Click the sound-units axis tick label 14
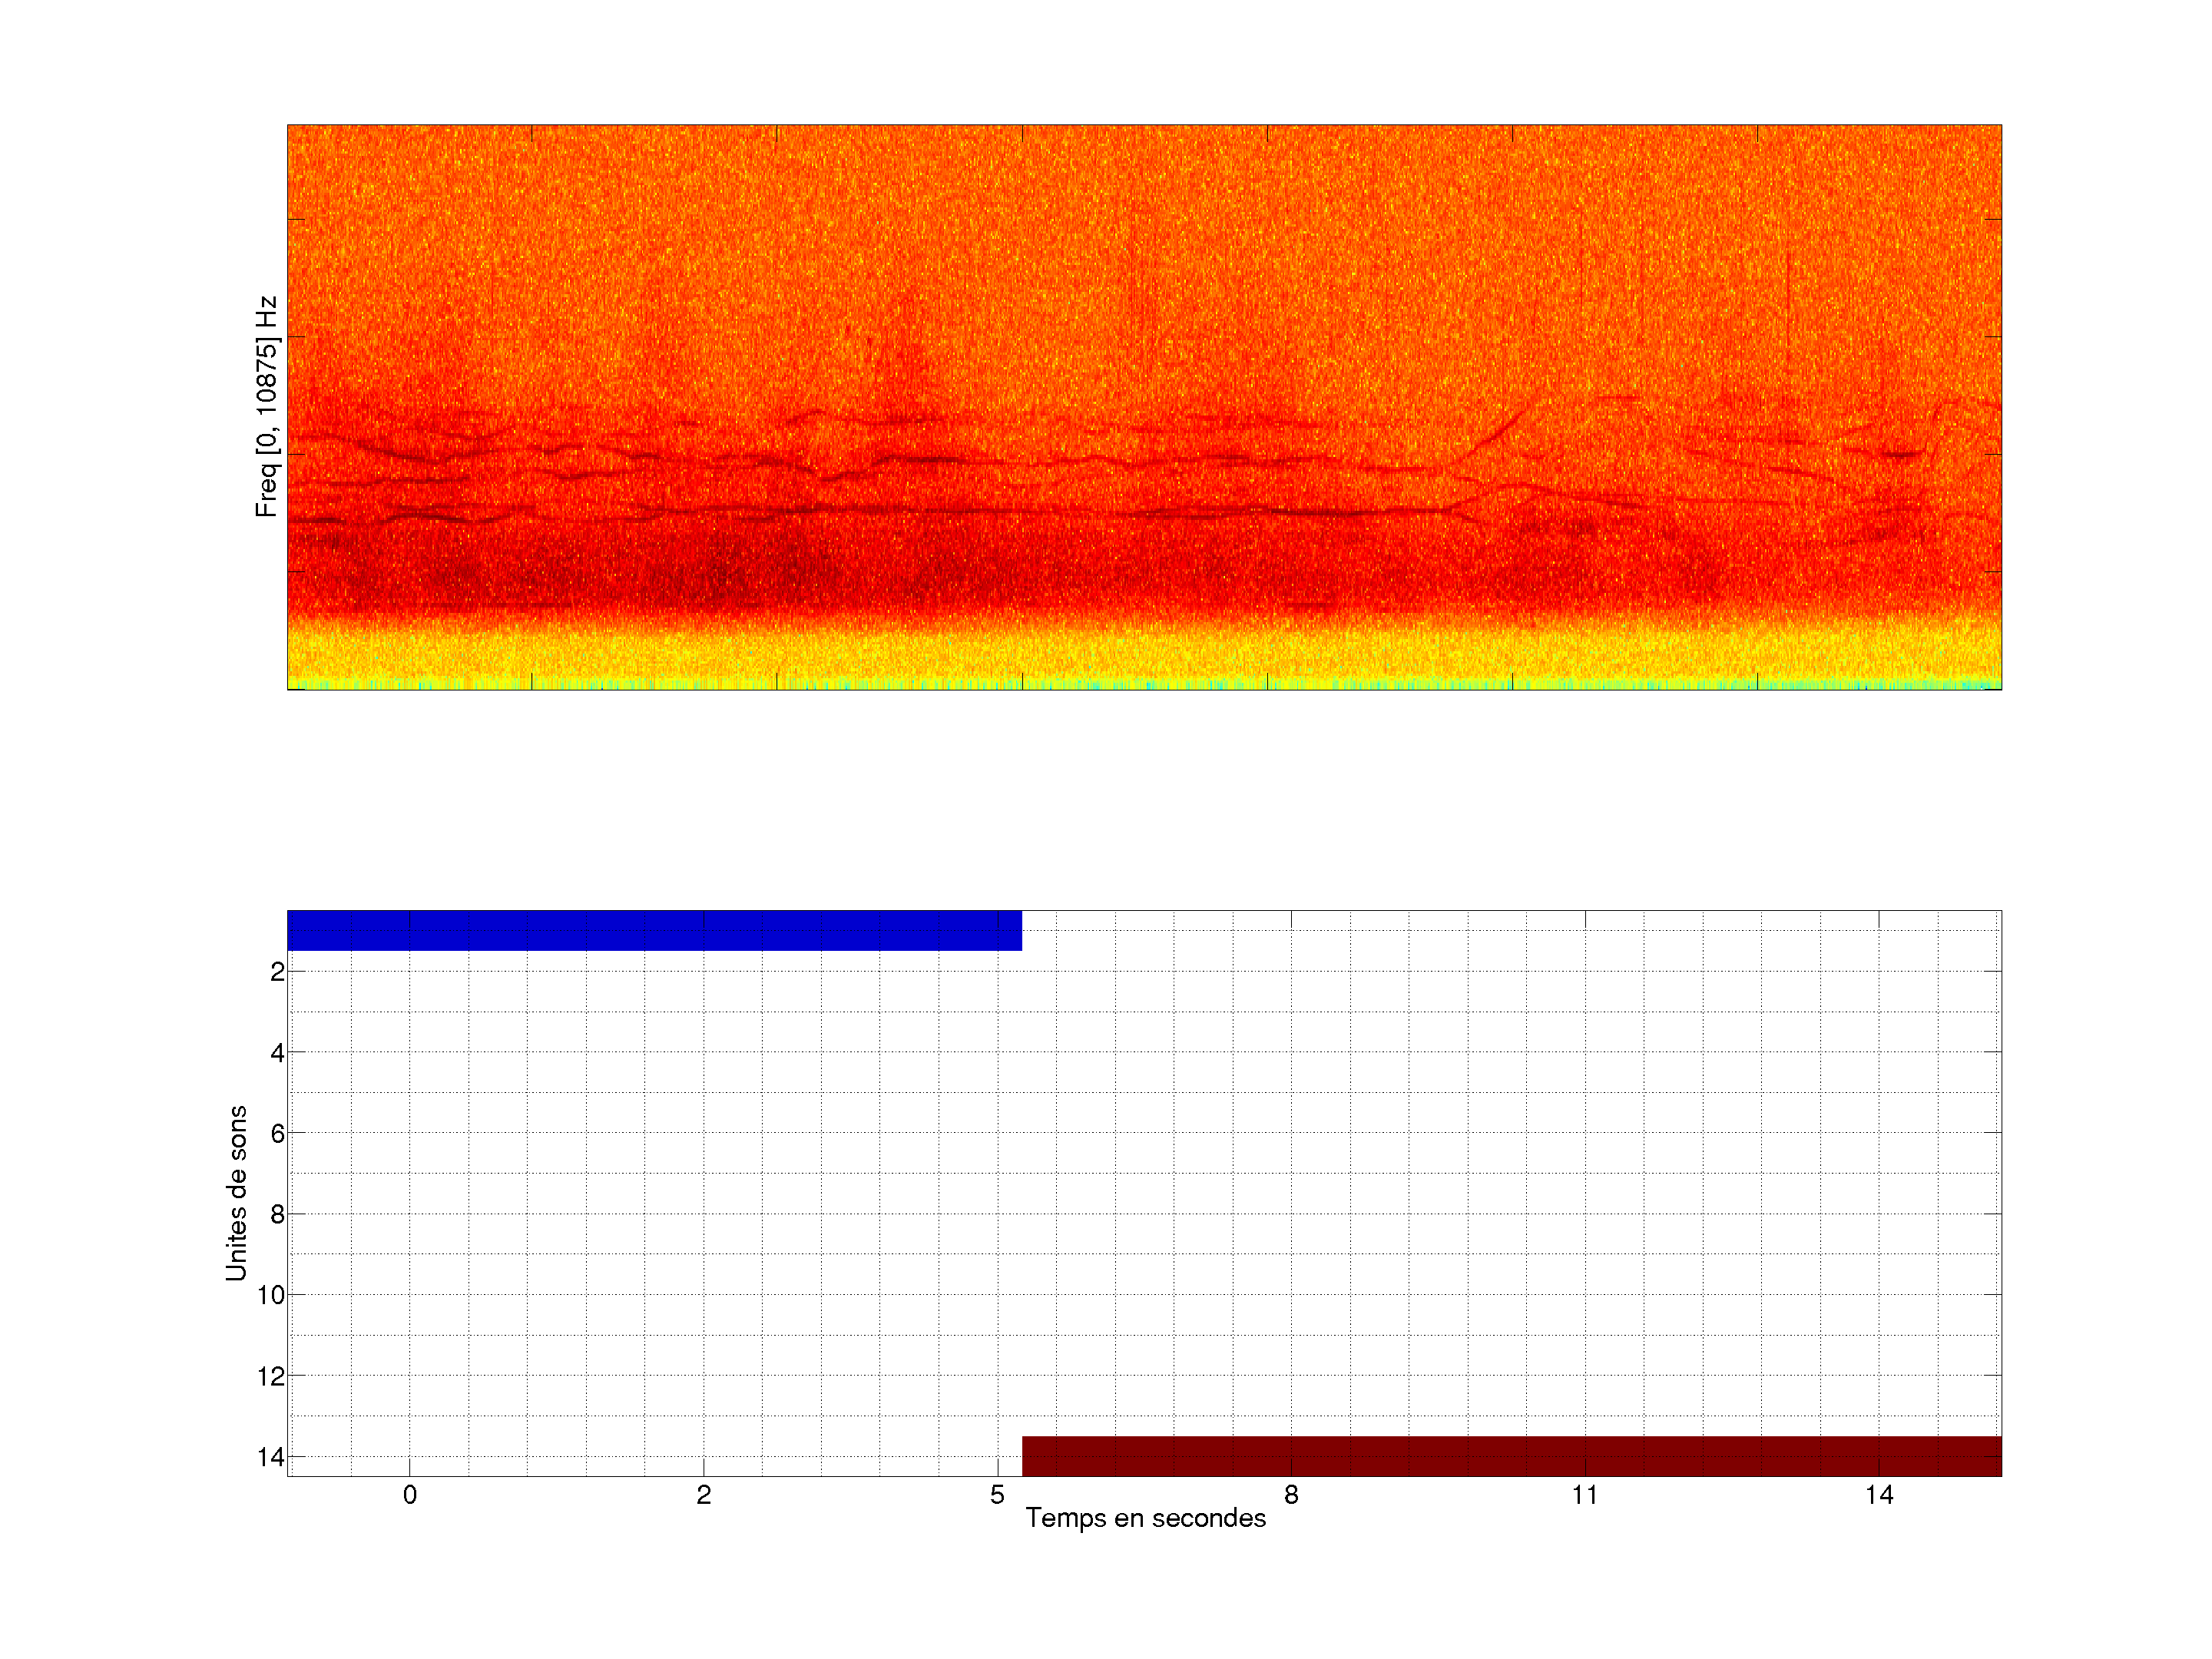The width and height of the screenshot is (2212, 1659). click(271, 1457)
